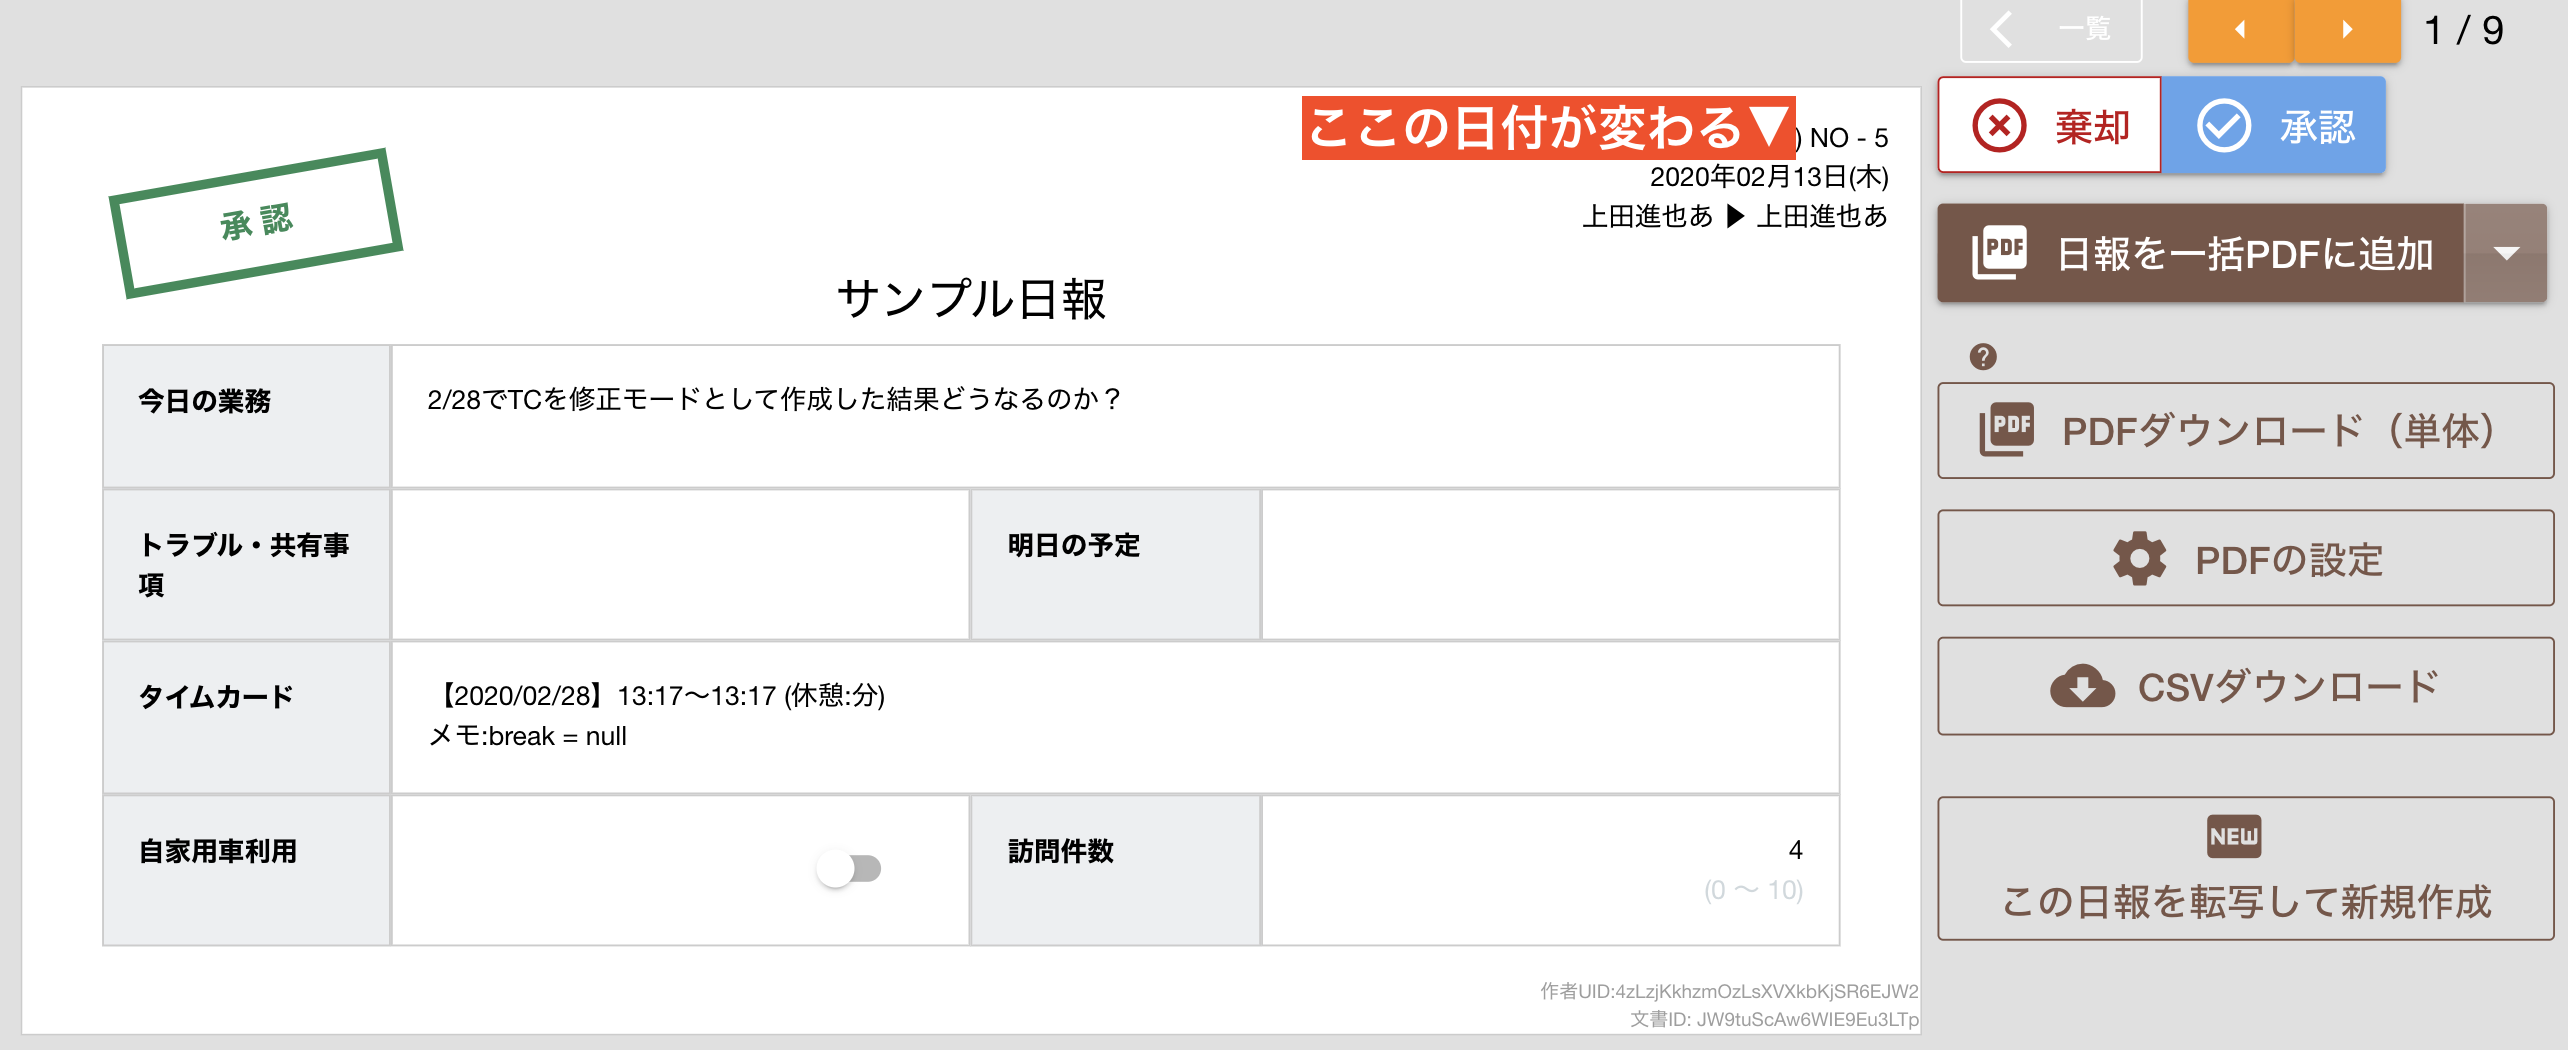
Task: Expand the dropdown beside 日報を一括PDFに追加
Action: click(2506, 254)
